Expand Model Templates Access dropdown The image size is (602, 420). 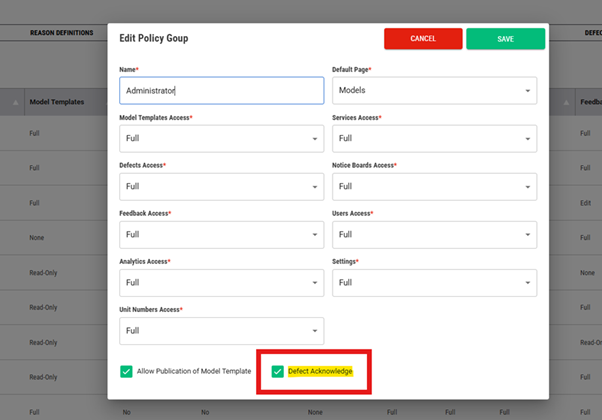click(221, 138)
